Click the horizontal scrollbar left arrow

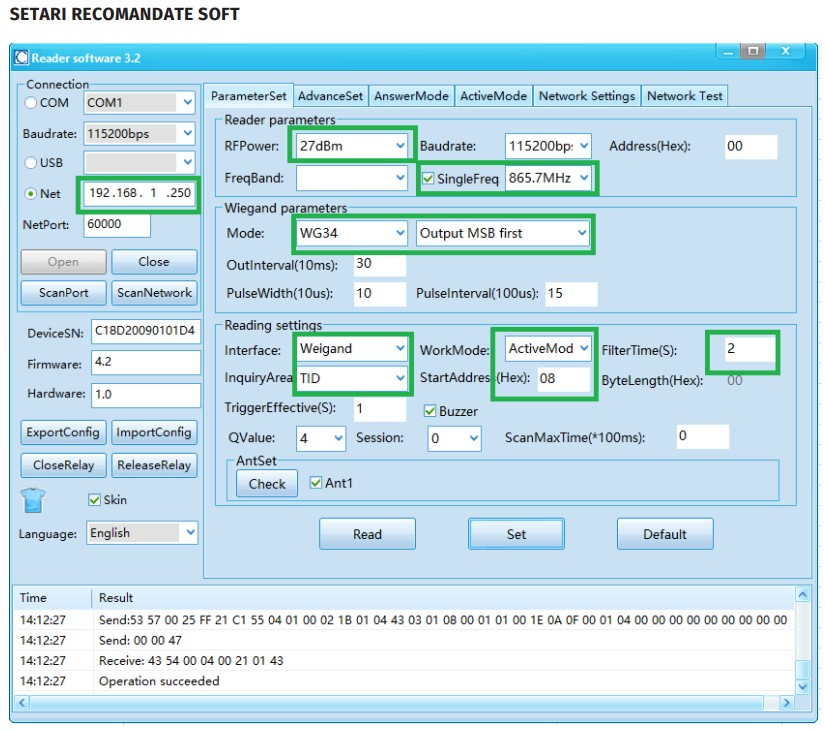pyautogui.click(x=22, y=703)
